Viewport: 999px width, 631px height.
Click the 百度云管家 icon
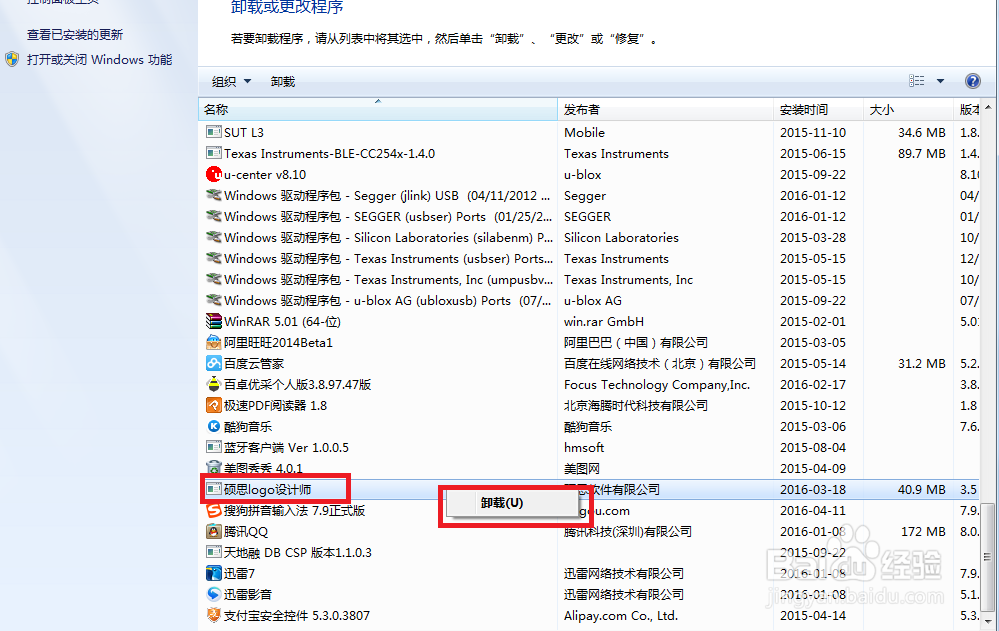(x=213, y=363)
